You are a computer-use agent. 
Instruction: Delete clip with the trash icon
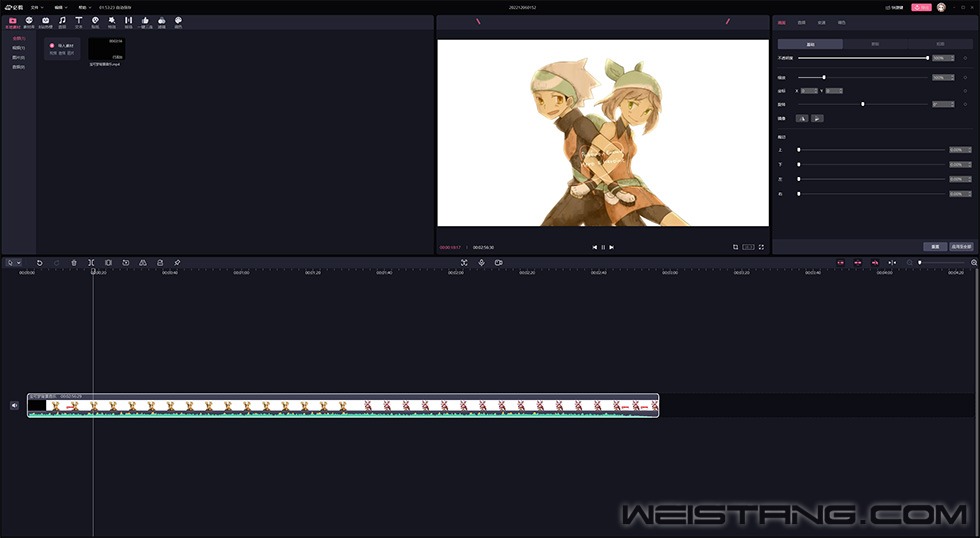pos(73,262)
